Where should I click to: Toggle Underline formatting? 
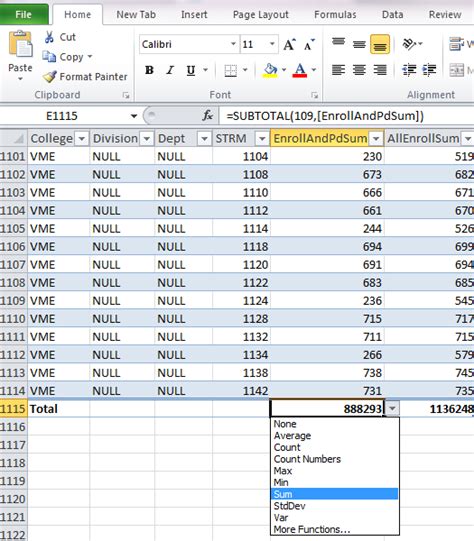point(191,70)
